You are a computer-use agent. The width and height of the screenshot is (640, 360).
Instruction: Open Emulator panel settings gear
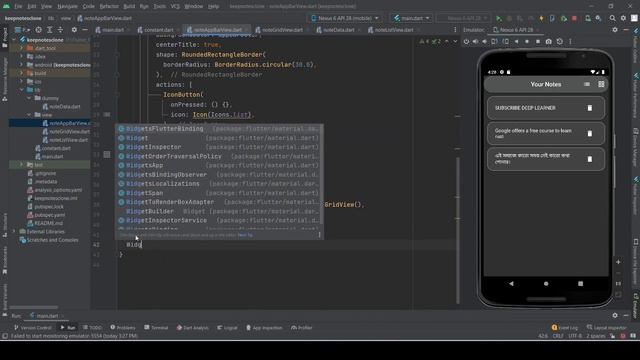[x=615, y=30]
